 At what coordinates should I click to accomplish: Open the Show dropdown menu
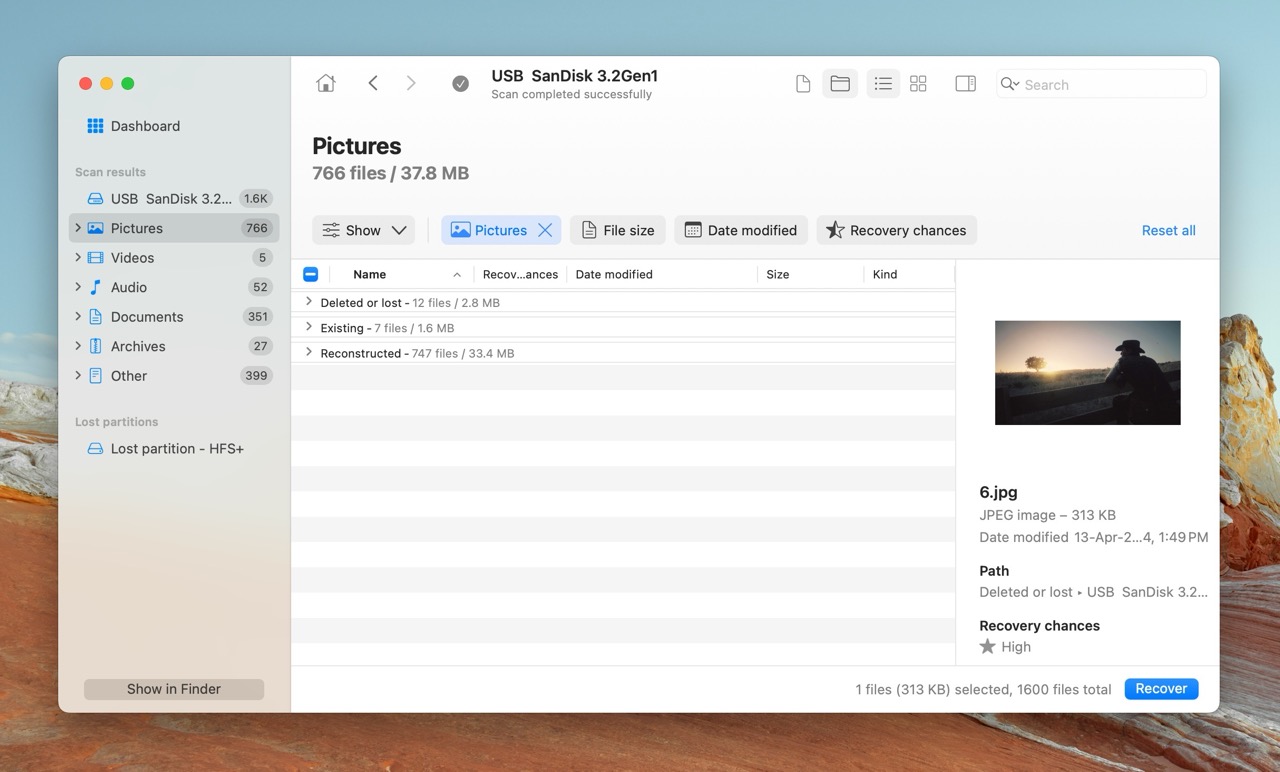coord(363,230)
